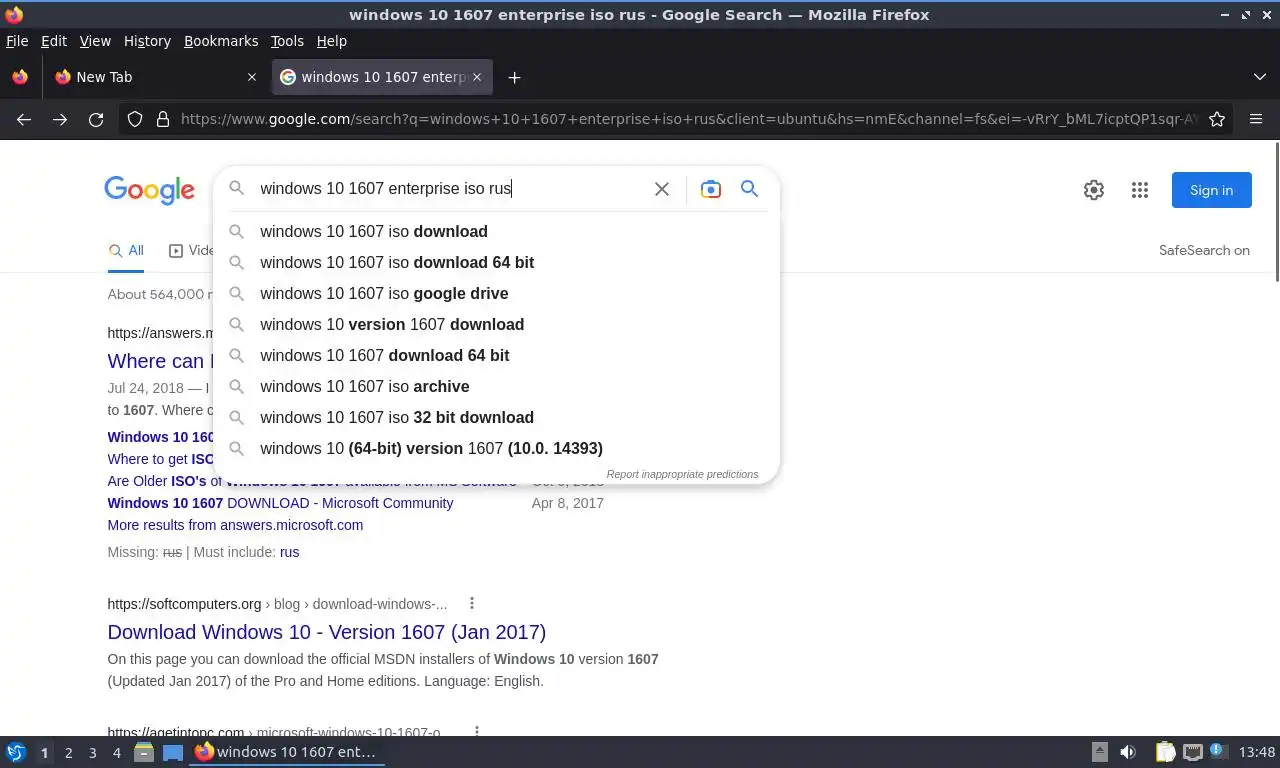The height and width of the screenshot is (768, 1280).
Task: Open the Firefox hamburger menu
Action: tap(1256, 119)
